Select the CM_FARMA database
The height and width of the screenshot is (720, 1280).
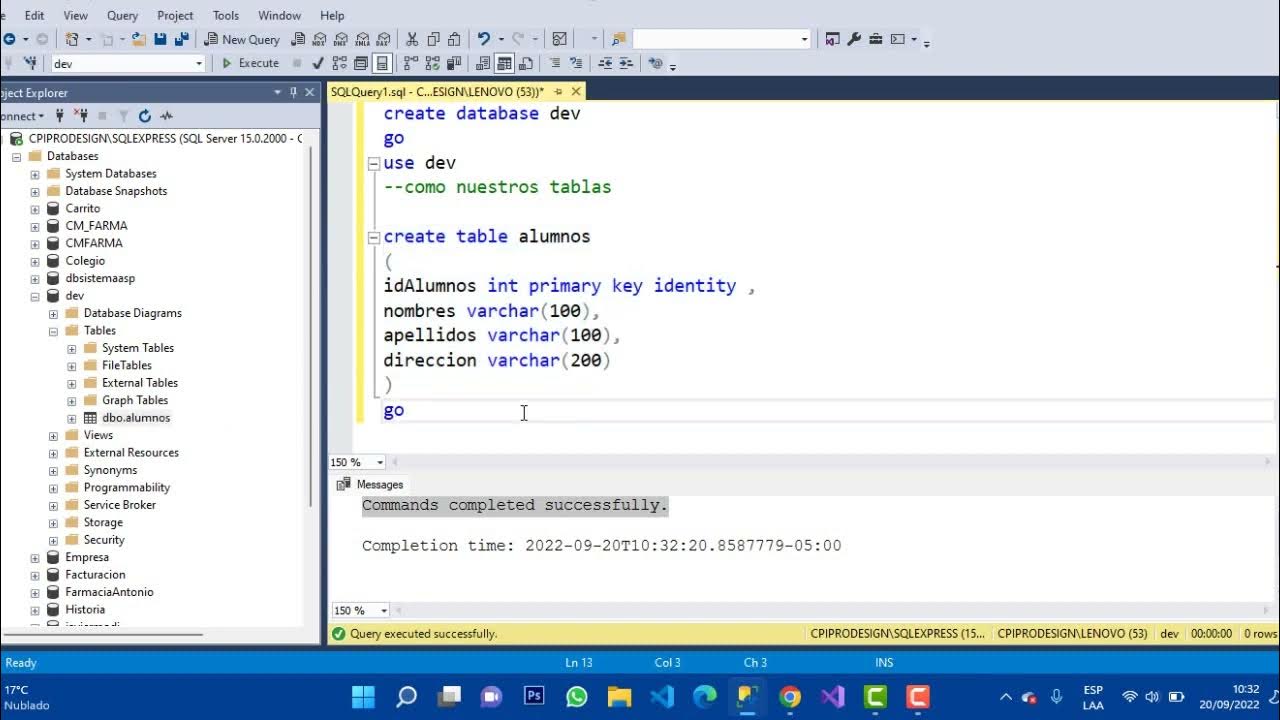point(96,226)
